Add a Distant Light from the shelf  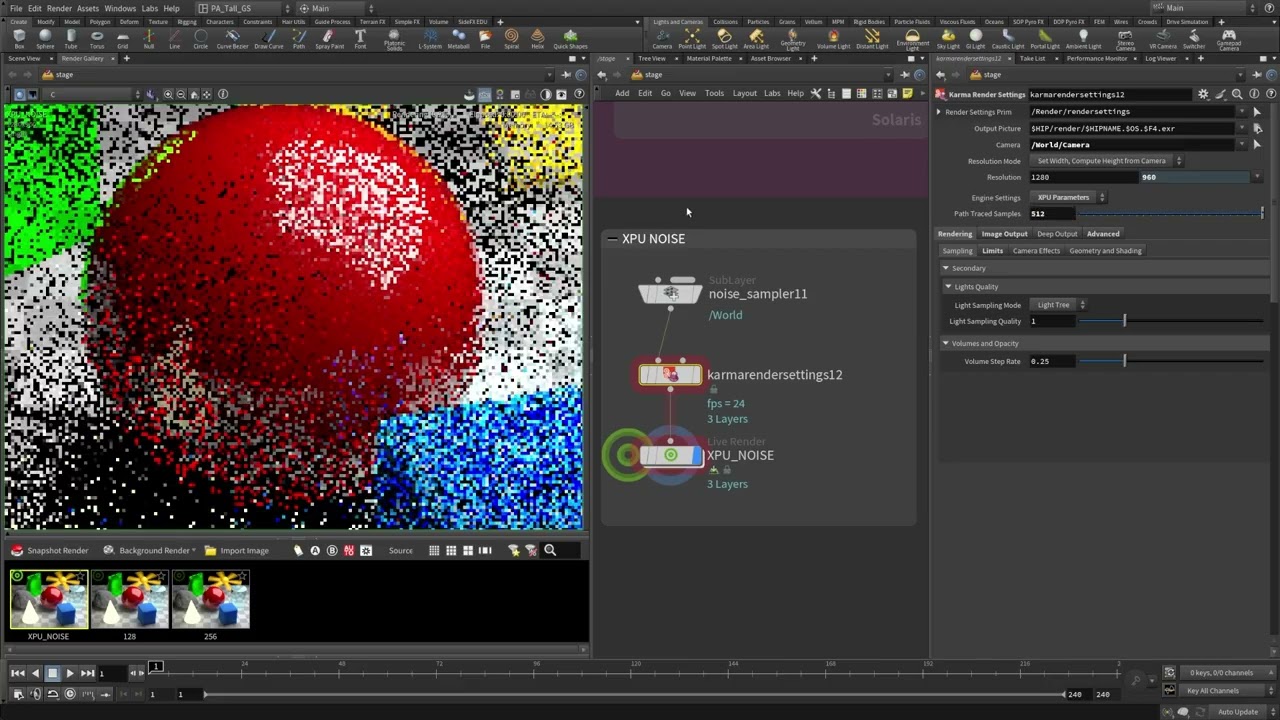pyautogui.click(x=872, y=39)
